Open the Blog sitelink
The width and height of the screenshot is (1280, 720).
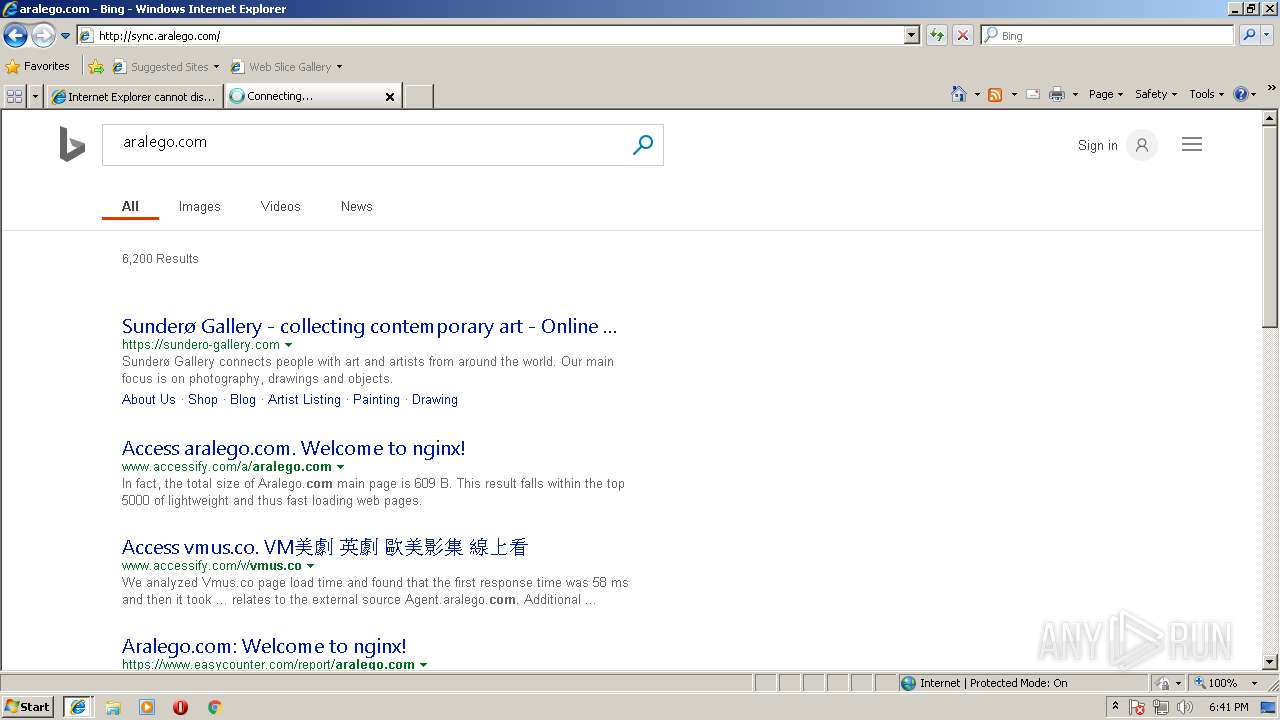click(243, 399)
